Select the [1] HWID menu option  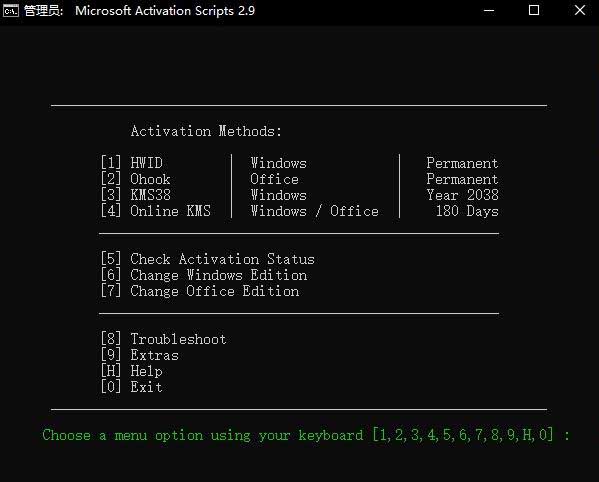coord(132,163)
